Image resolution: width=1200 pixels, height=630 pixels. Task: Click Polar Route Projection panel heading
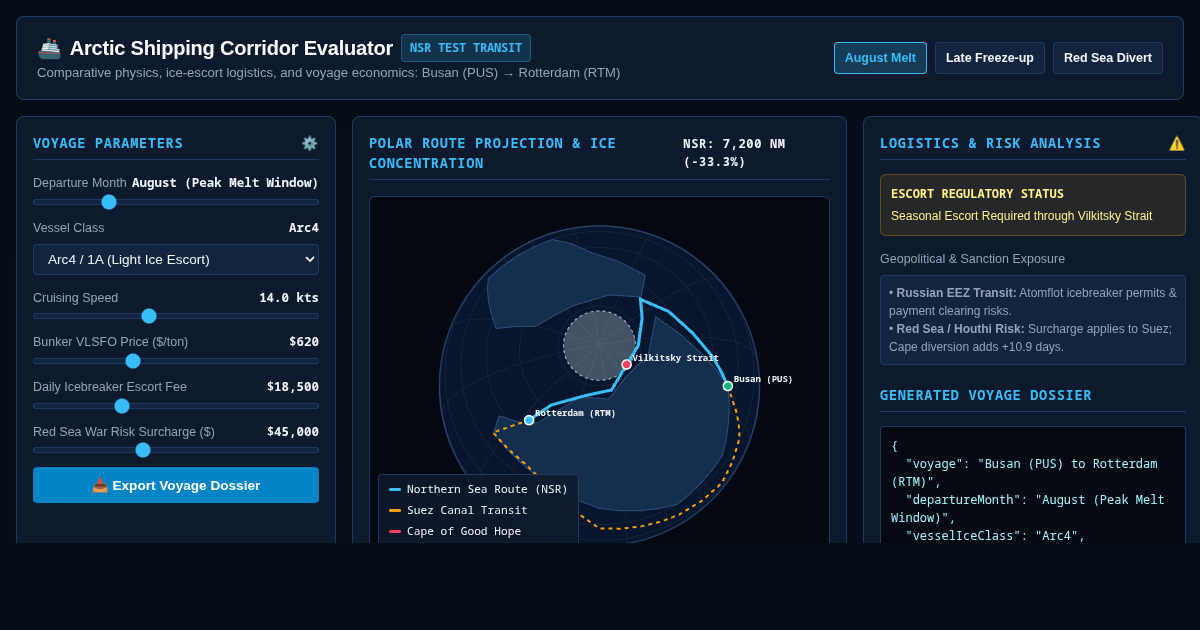[x=493, y=153]
